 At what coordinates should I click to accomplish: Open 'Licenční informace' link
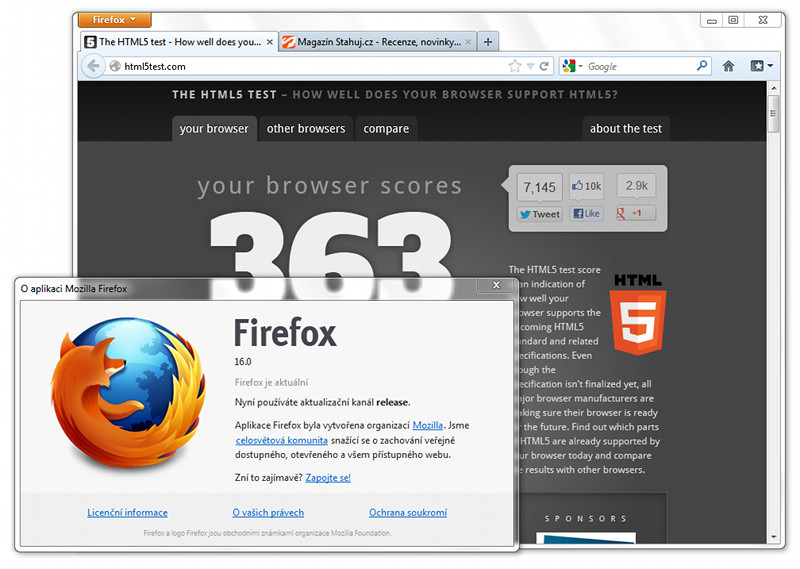tap(128, 512)
